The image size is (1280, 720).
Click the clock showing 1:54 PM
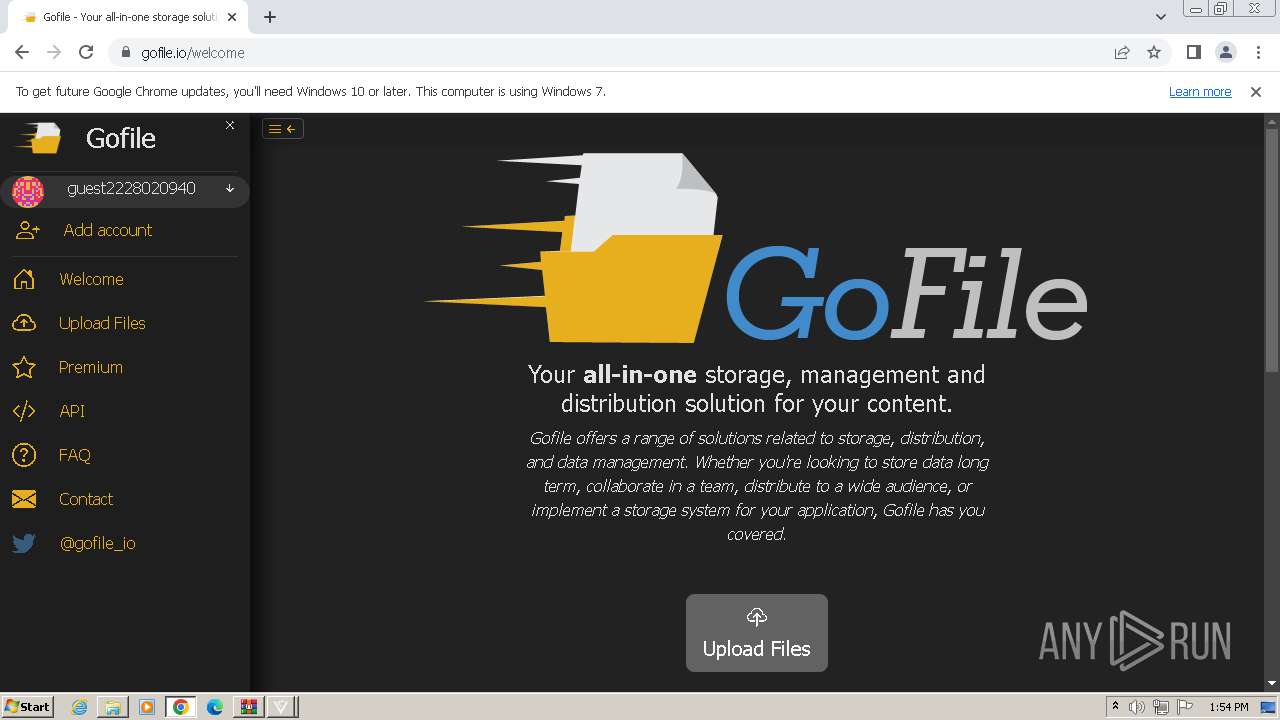[x=1228, y=707]
